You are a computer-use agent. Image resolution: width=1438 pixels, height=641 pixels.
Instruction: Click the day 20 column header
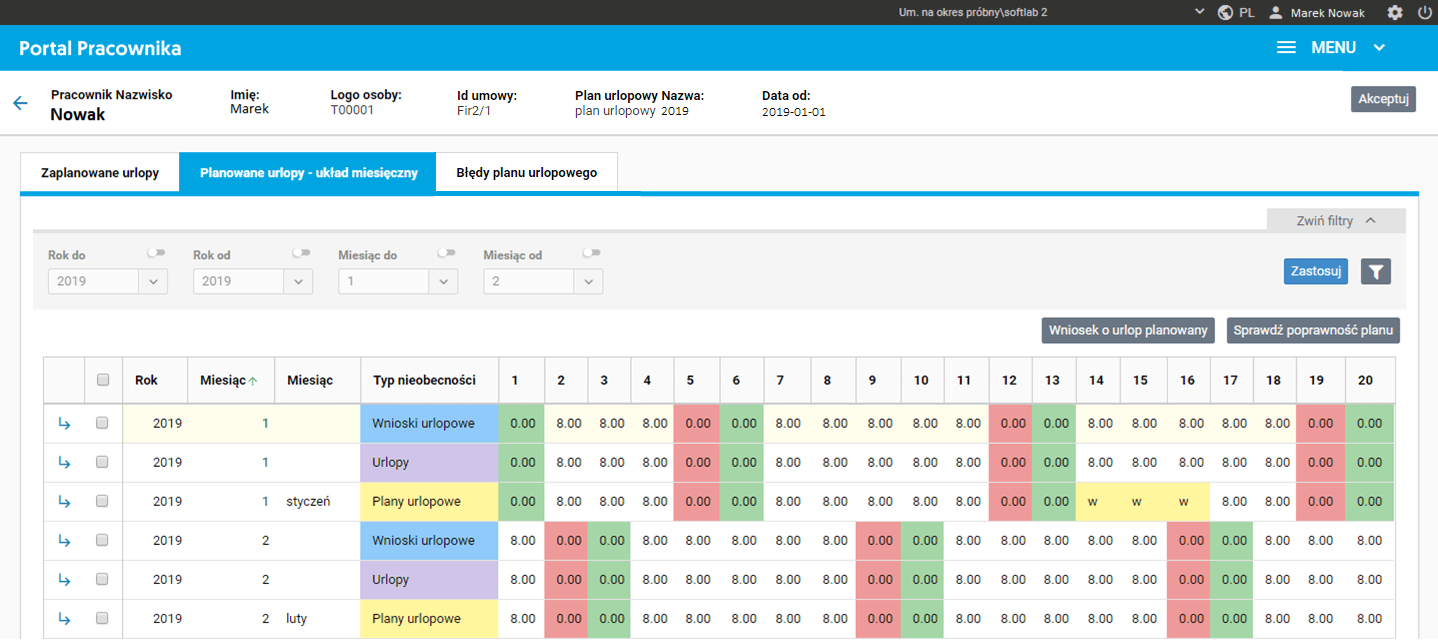click(x=1369, y=380)
